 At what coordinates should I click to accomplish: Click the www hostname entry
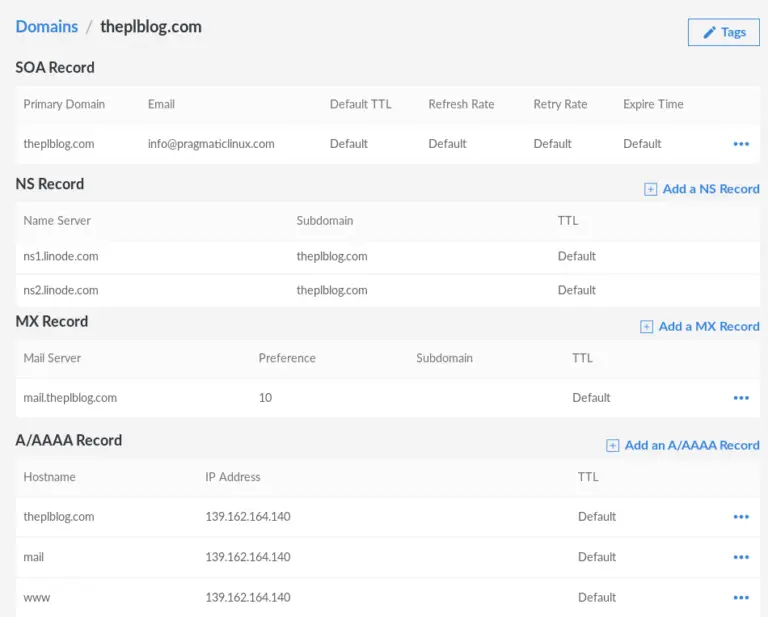click(x=37, y=597)
